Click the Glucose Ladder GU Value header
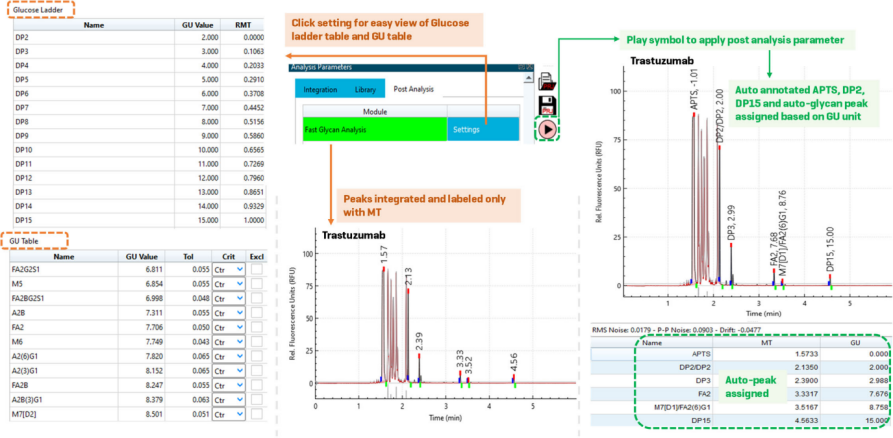Image resolution: width=893 pixels, height=438 pixels. click(x=198, y=24)
